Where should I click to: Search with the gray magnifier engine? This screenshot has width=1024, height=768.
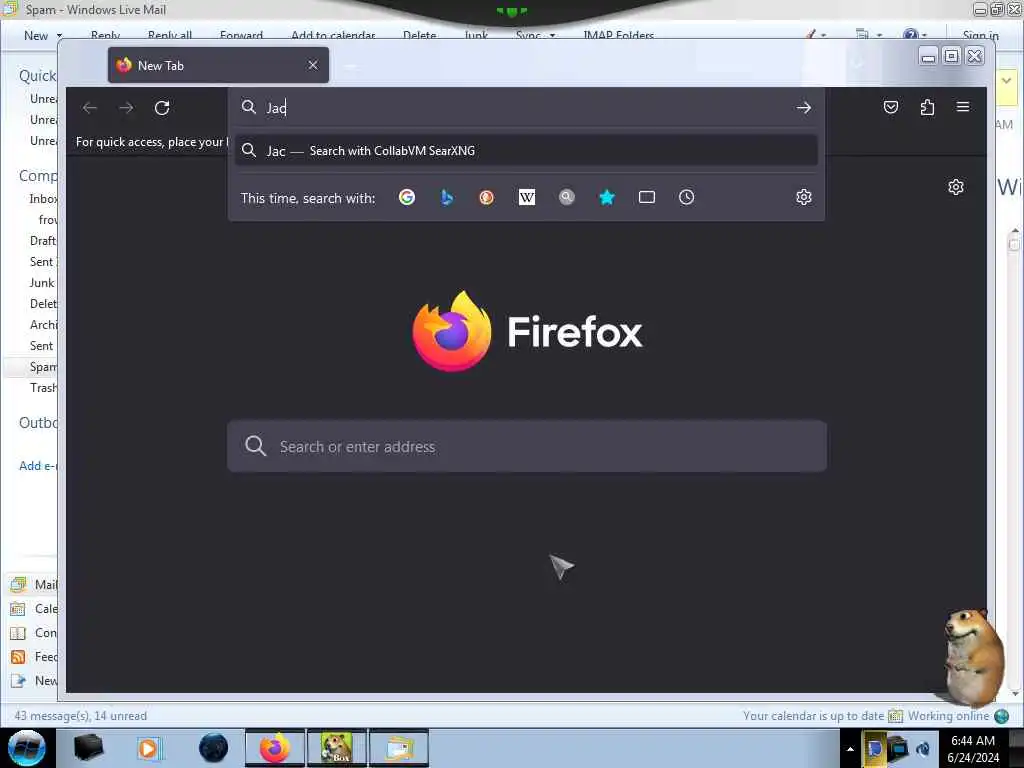click(567, 197)
